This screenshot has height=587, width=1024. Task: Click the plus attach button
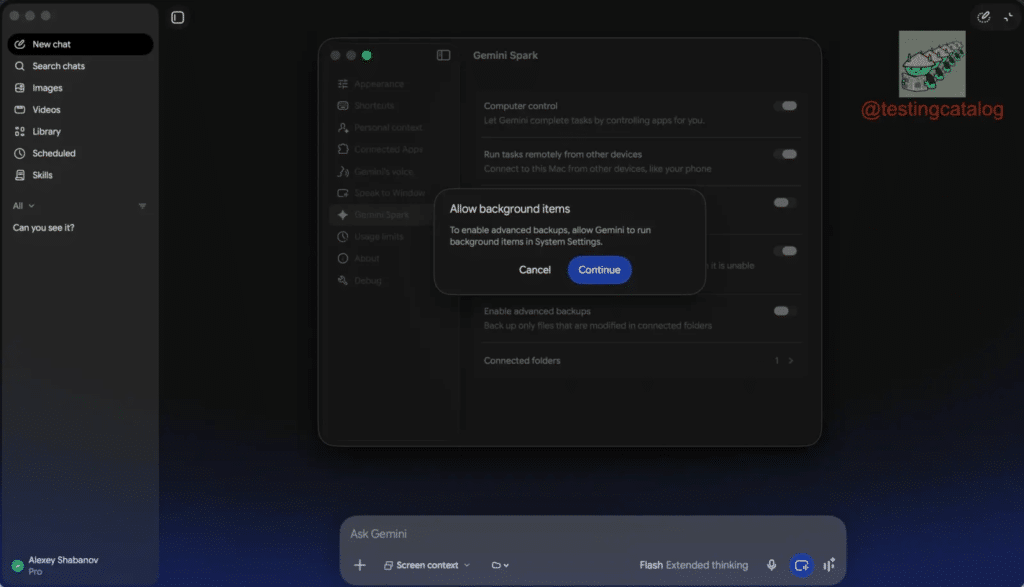[x=360, y=565]
